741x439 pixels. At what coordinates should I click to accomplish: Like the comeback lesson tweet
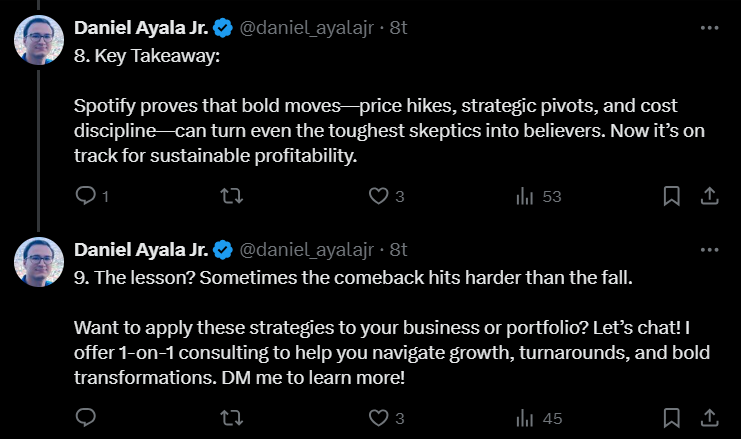point(378,417)
